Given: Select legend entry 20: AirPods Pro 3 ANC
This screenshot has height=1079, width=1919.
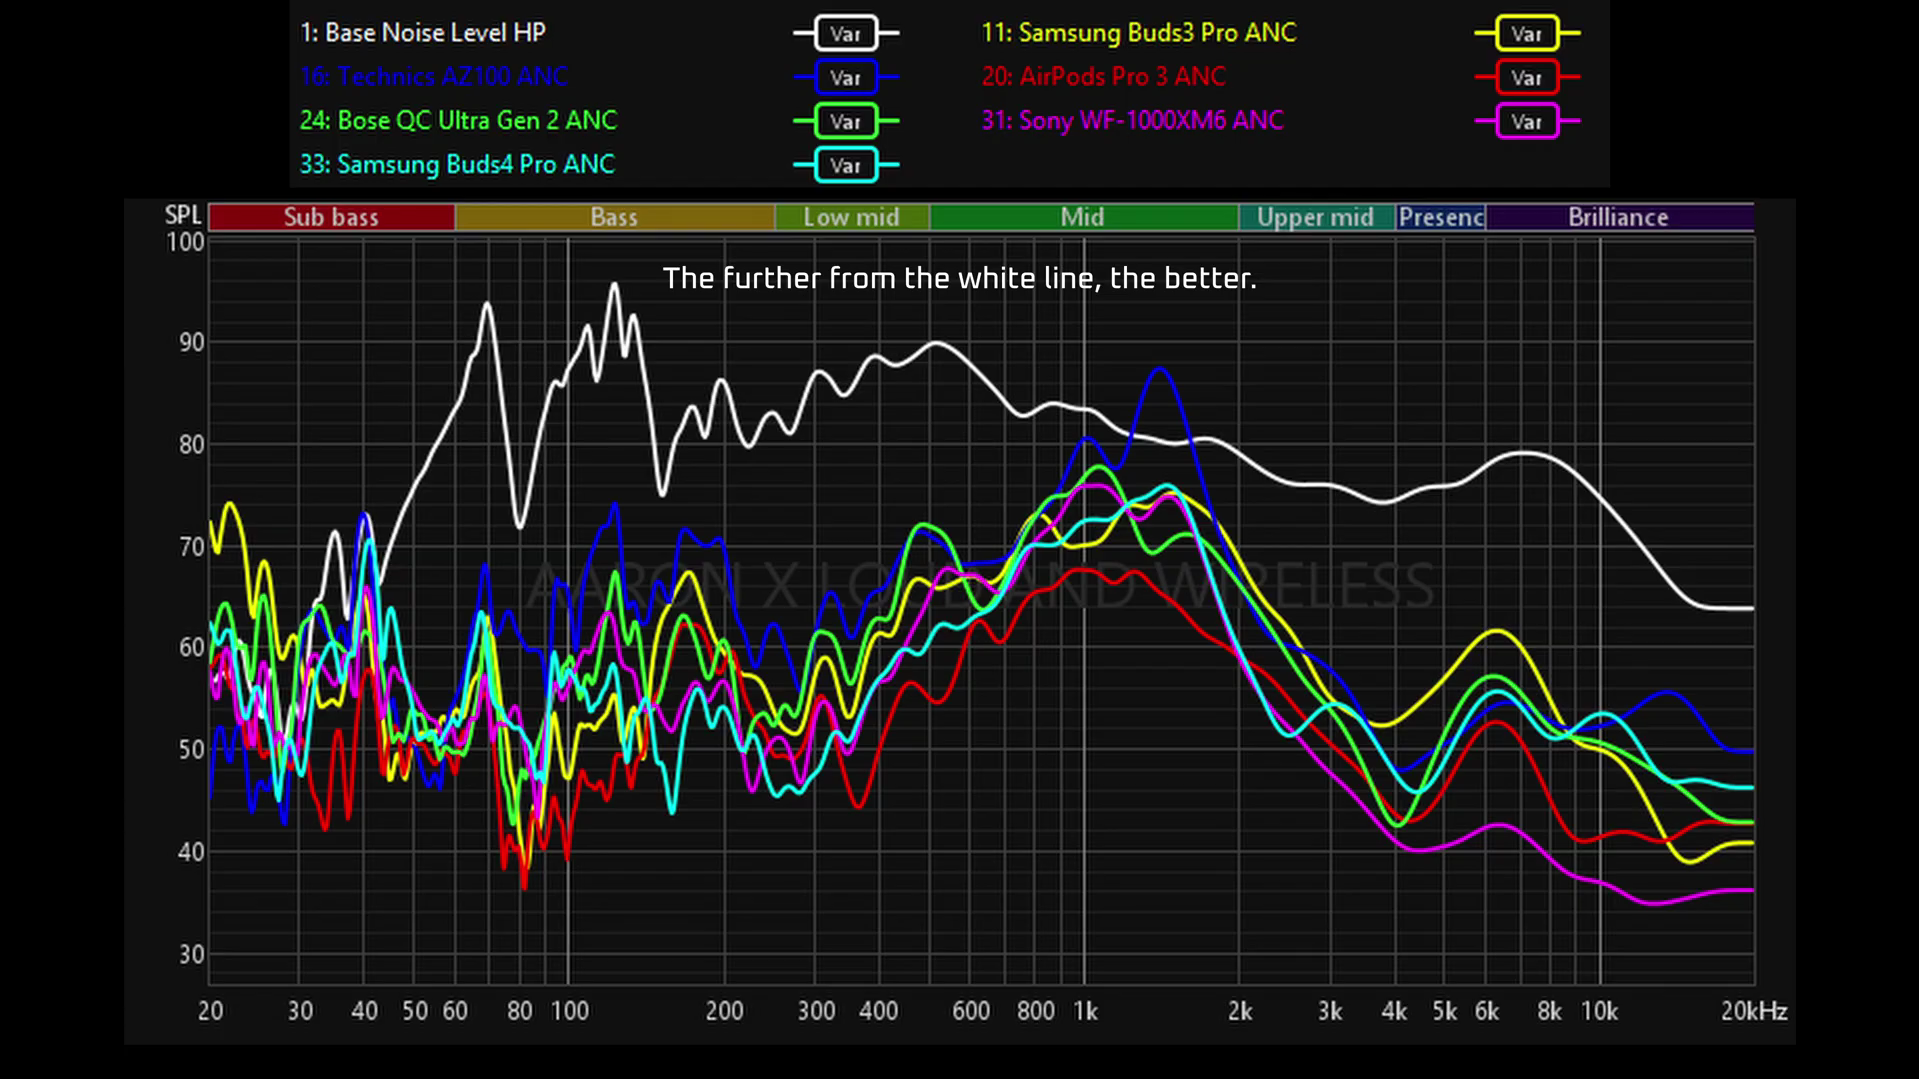Looking at the screenshot, I should click(x=1104, y=77).
